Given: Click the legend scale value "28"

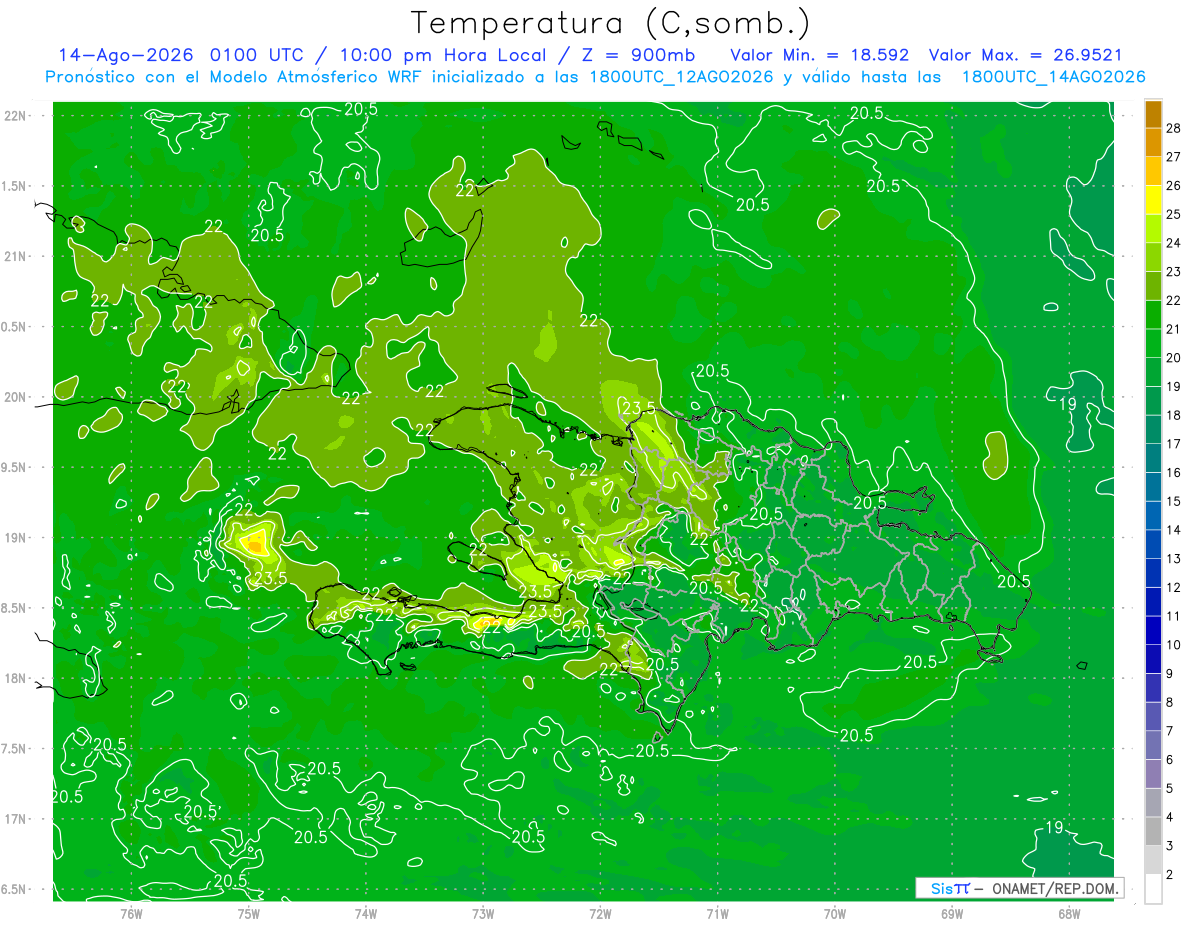Looking at the screenshot, I should point(1173,127).
